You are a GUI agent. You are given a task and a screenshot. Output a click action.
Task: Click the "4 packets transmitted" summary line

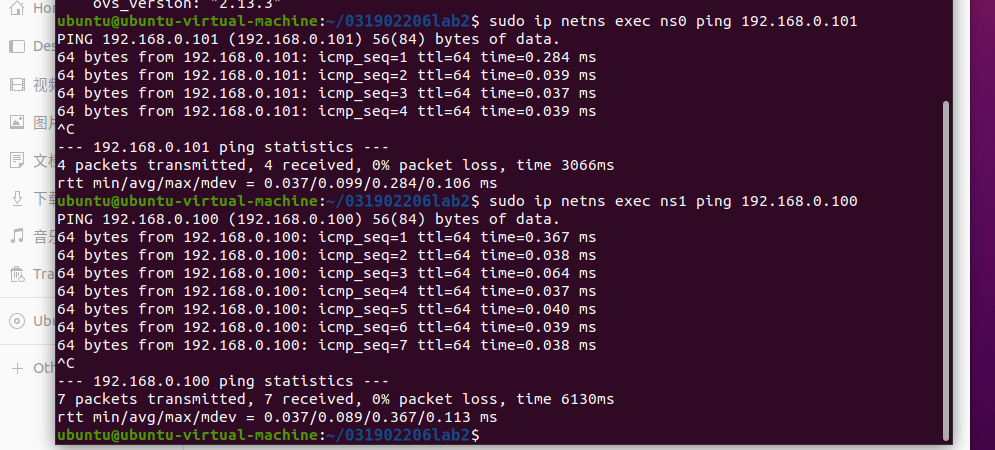click(x=335, y=165)
